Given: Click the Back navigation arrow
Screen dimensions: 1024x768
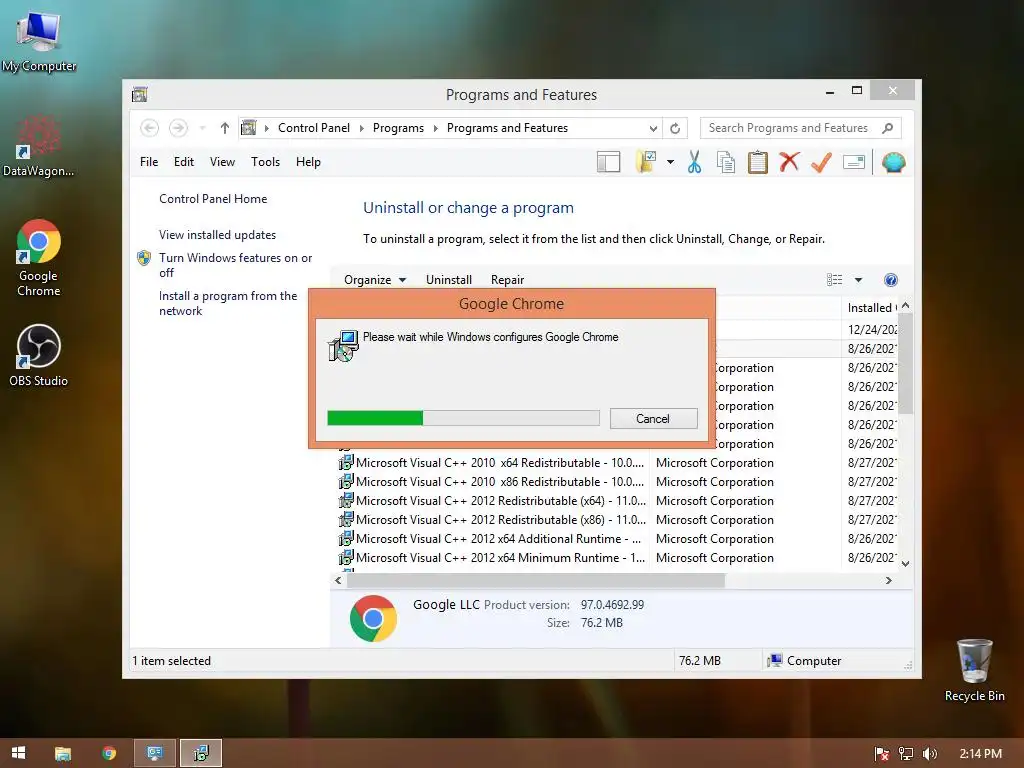Looking at the screenshot, I should click(150, 128).
